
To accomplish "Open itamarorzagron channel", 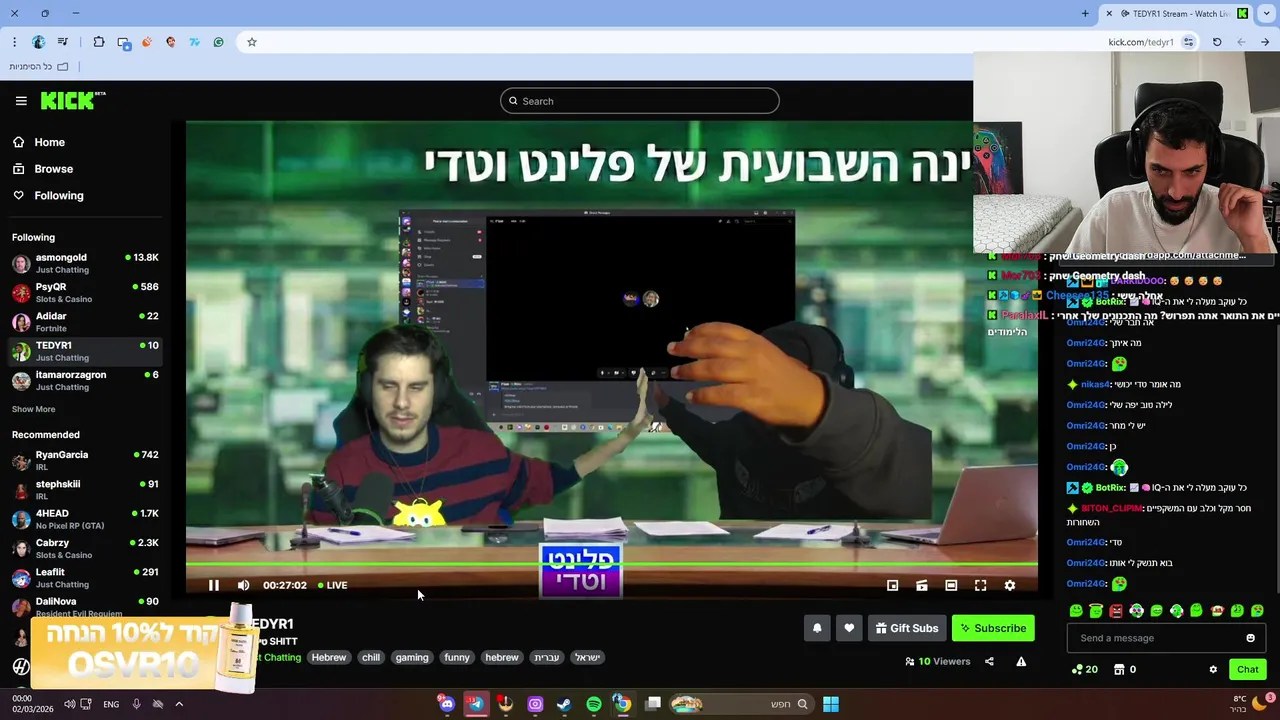I will pos(85,380).
